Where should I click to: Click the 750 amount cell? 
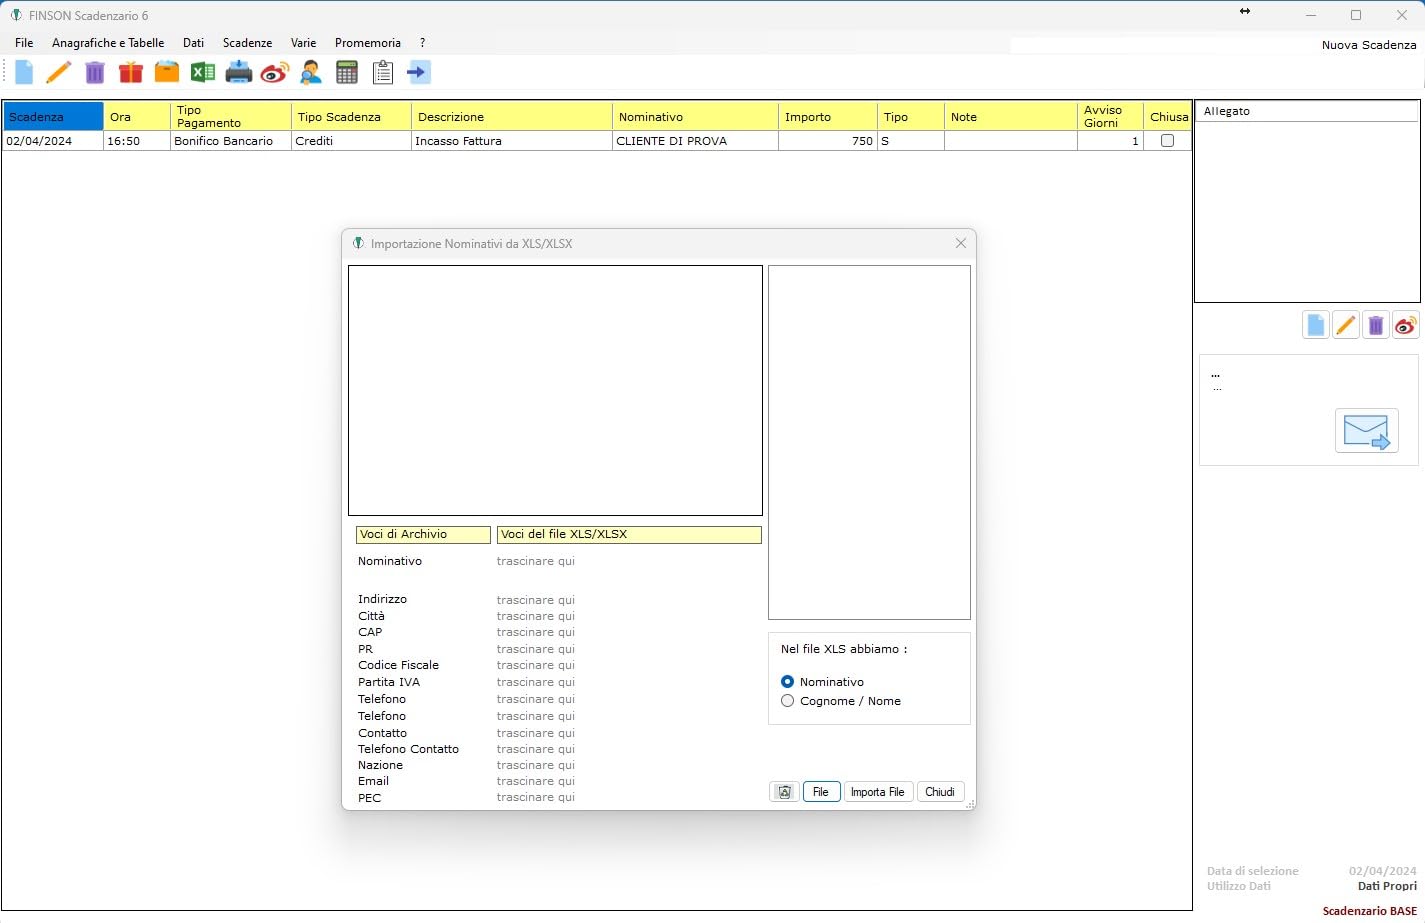point(828,141)
